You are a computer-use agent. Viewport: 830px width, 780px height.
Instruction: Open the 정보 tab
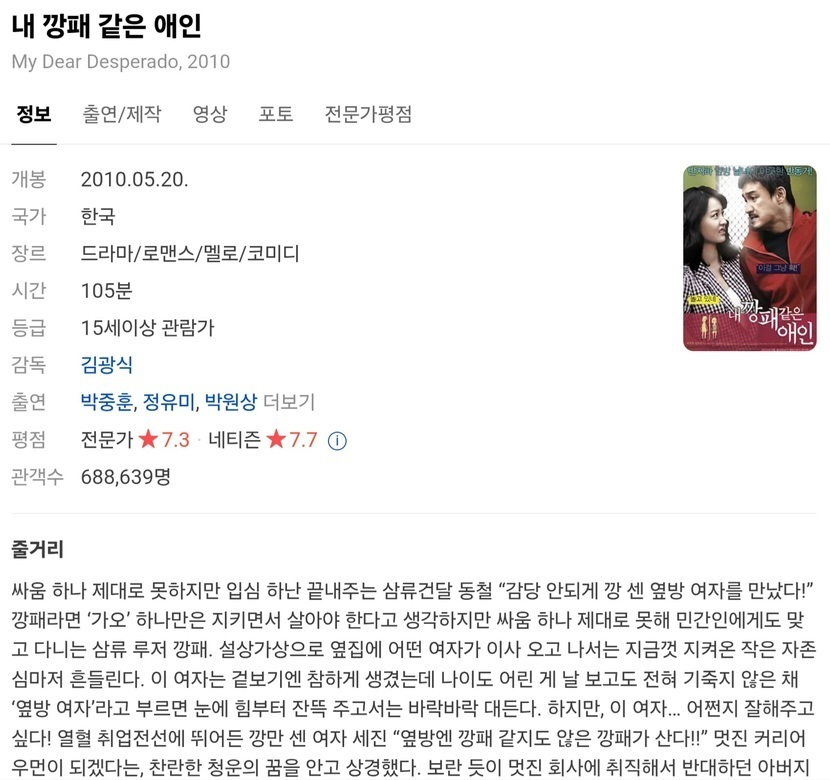(34, 114)
